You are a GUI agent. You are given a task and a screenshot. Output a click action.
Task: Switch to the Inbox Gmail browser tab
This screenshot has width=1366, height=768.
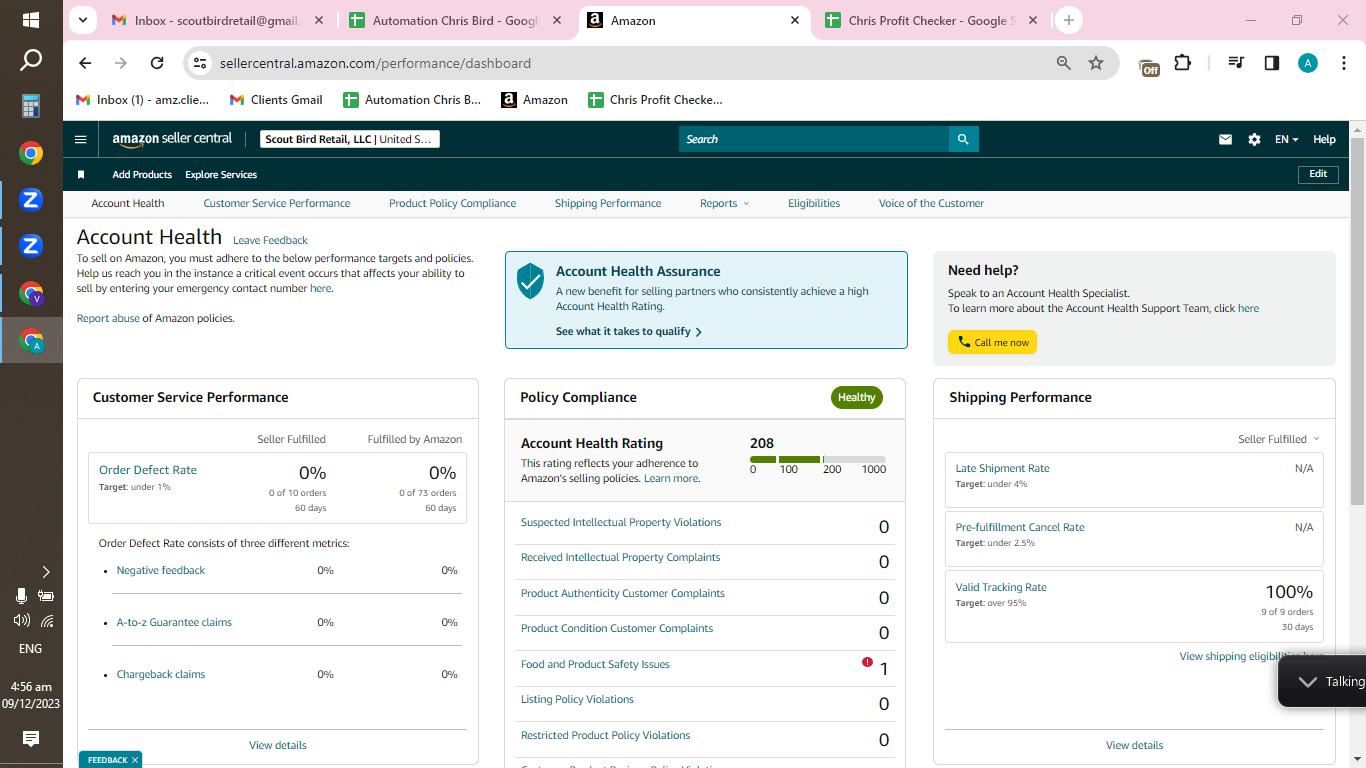pos(217,20)
